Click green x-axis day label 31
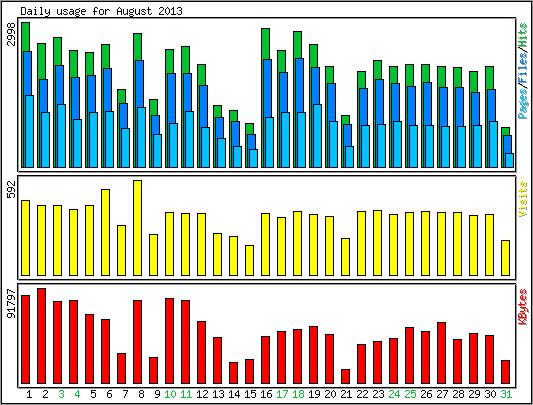Screen dimensions: 533x405 [x=506, y=394]
